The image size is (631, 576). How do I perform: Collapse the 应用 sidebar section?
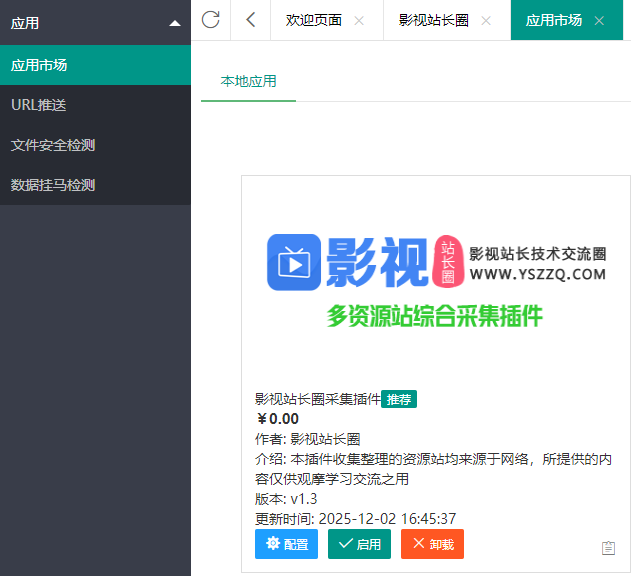tap(95, 23)
